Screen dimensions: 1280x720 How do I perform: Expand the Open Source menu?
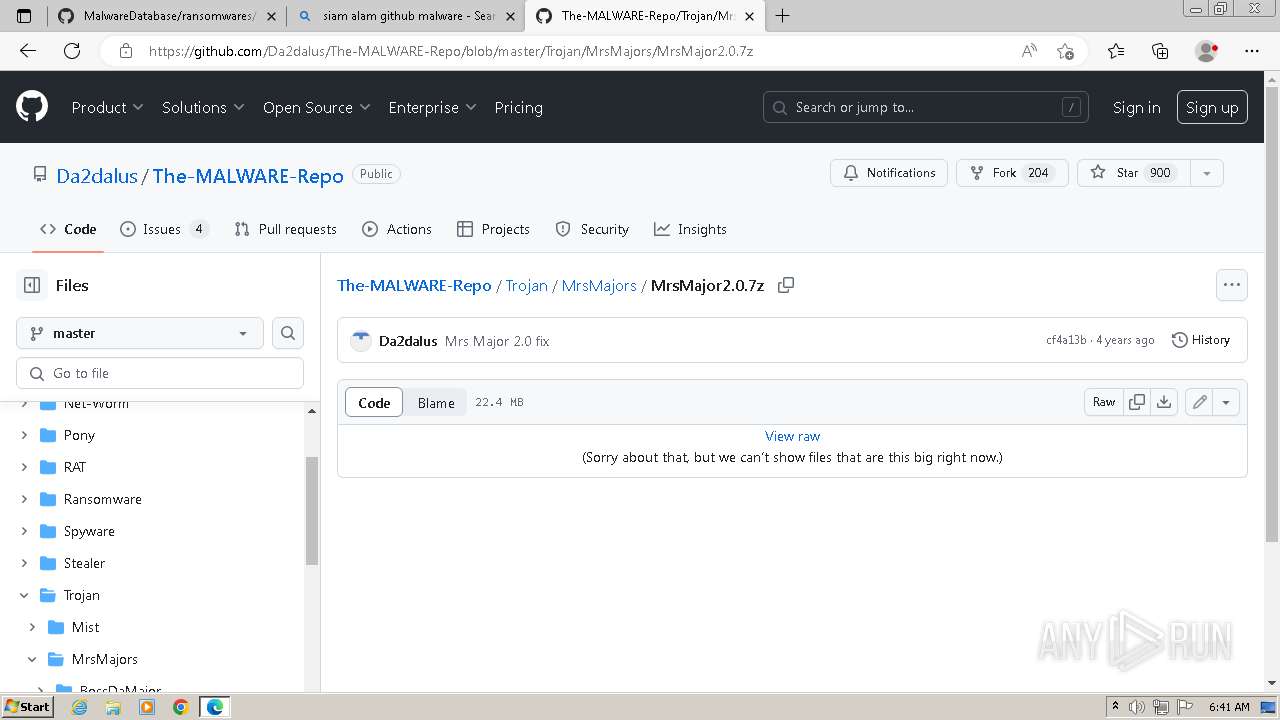(316, 107)
